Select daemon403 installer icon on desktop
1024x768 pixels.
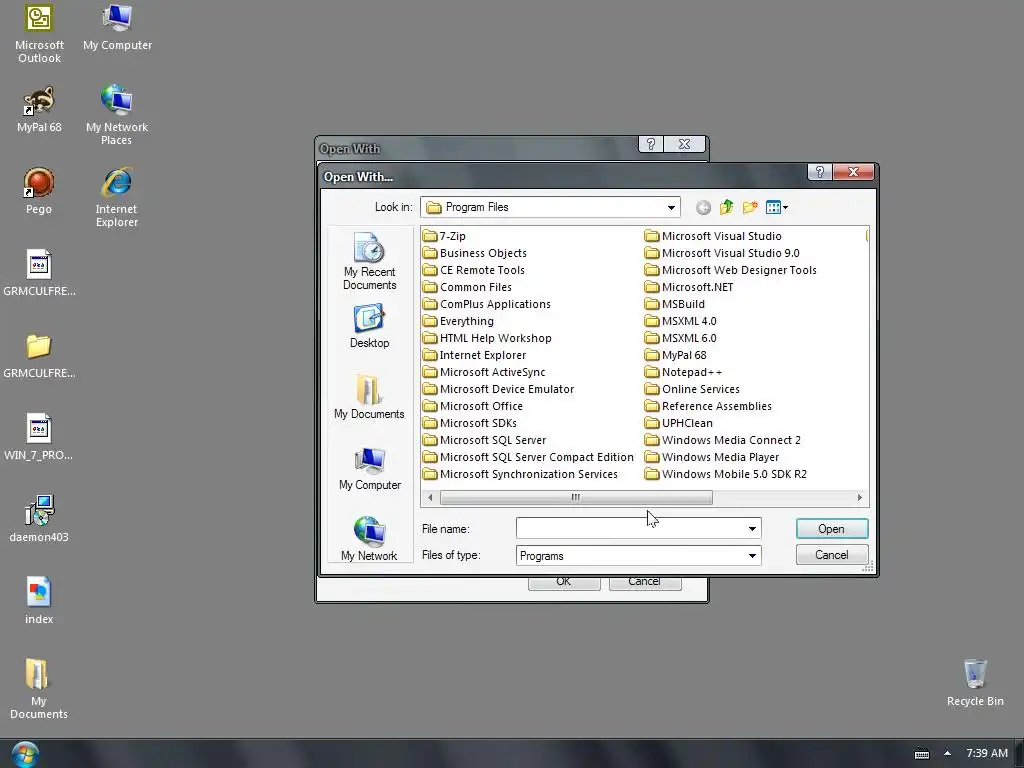coord(39,519)
